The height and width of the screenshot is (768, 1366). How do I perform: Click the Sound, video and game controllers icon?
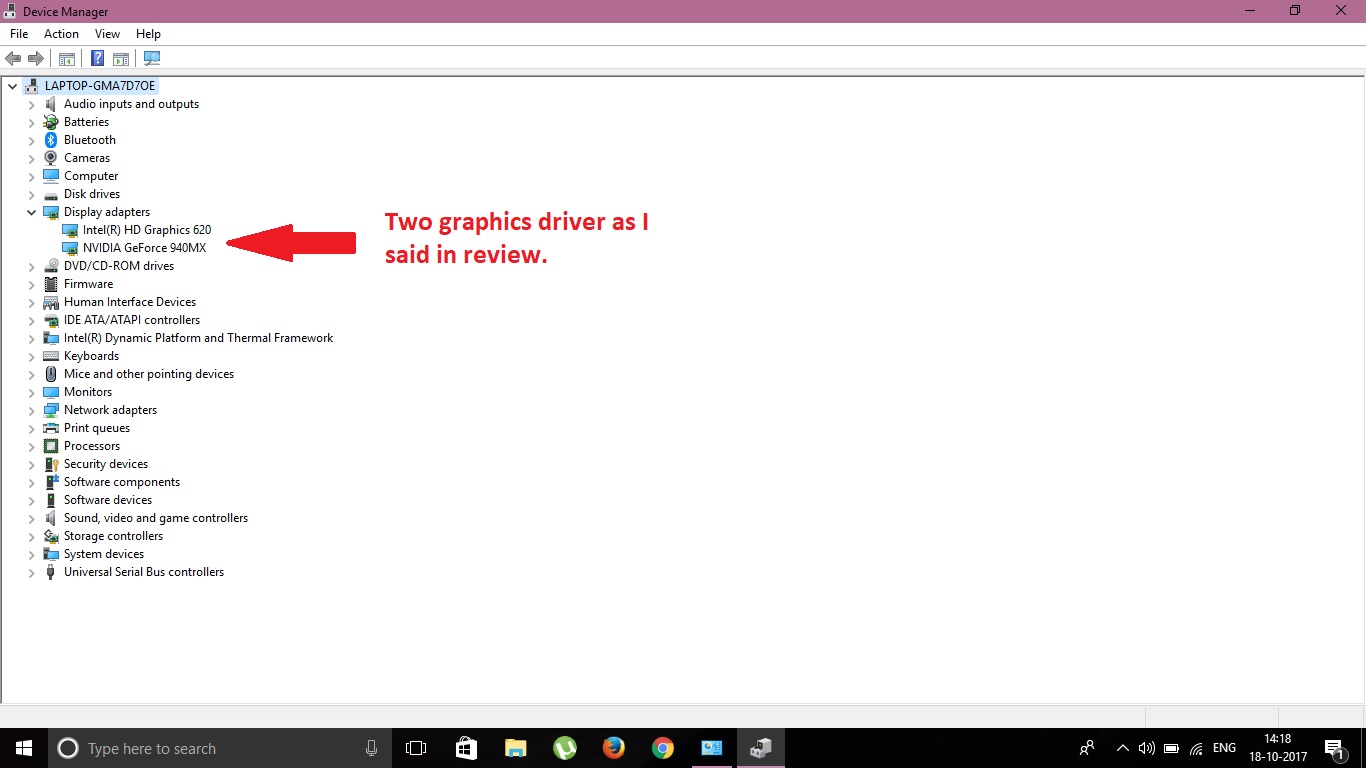(x=51, y=518)
